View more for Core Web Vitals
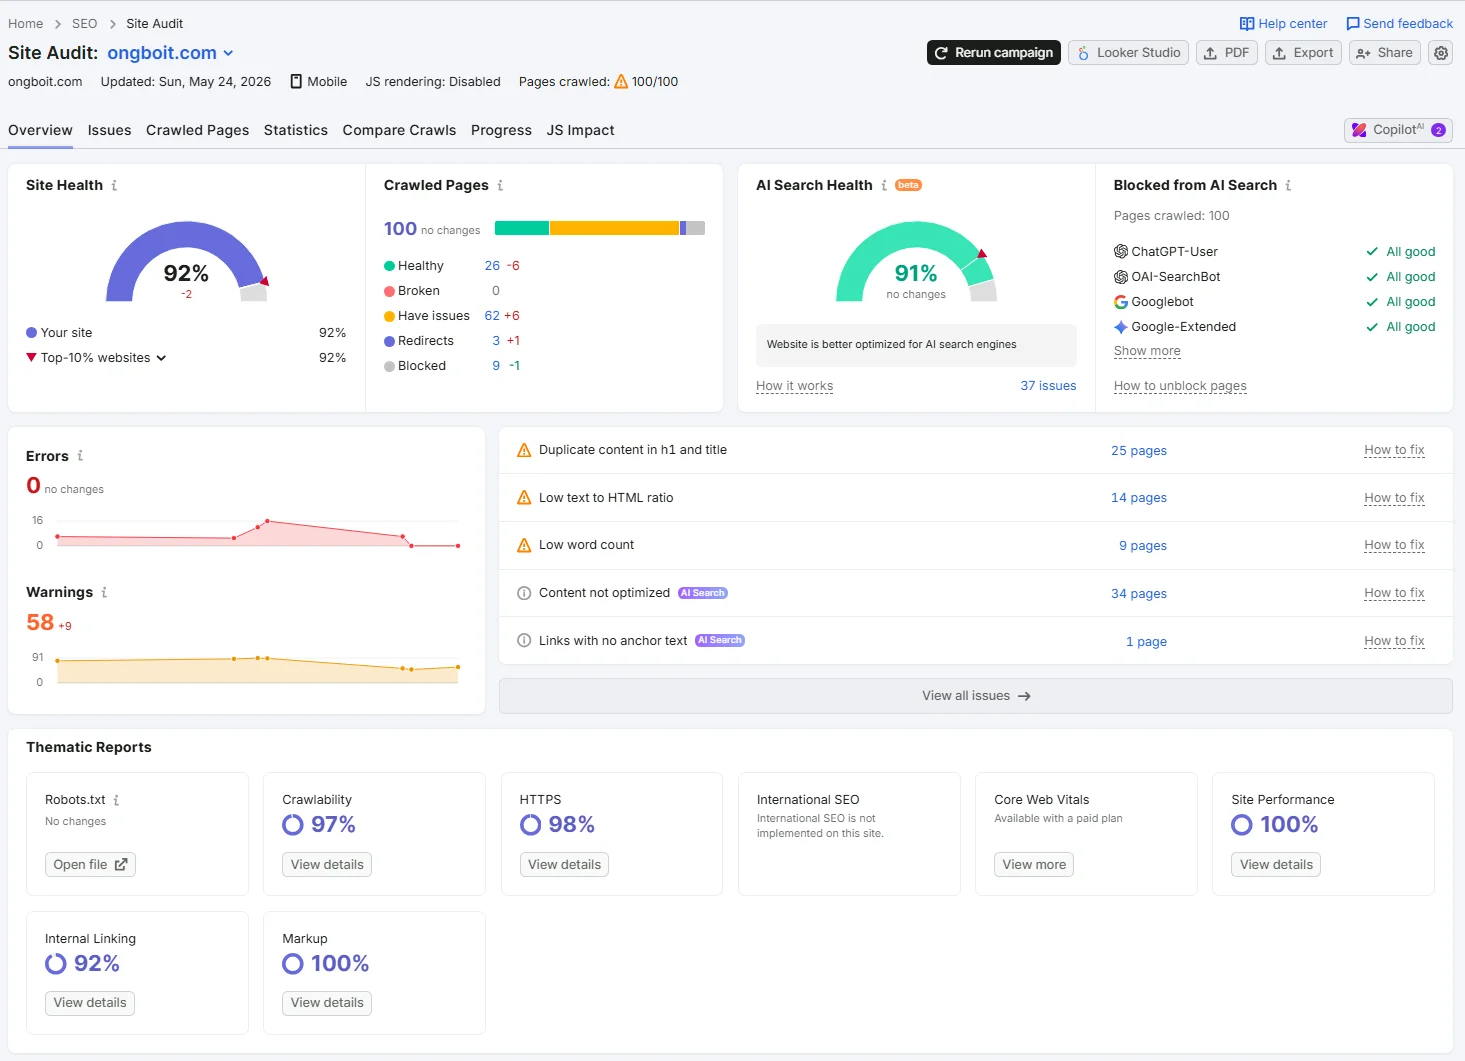Viewport: 1465px width, 1061px height. pos(1034,865)
